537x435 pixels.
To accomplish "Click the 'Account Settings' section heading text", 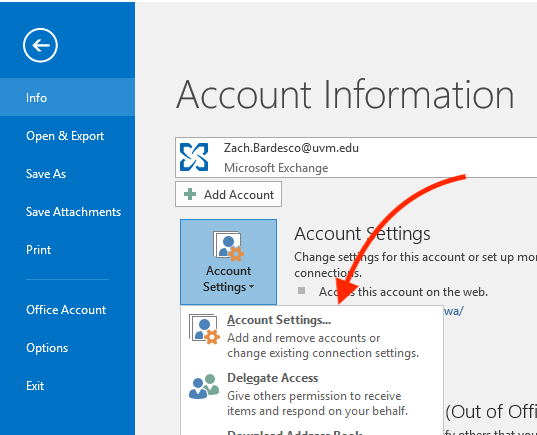I will 362,234.
